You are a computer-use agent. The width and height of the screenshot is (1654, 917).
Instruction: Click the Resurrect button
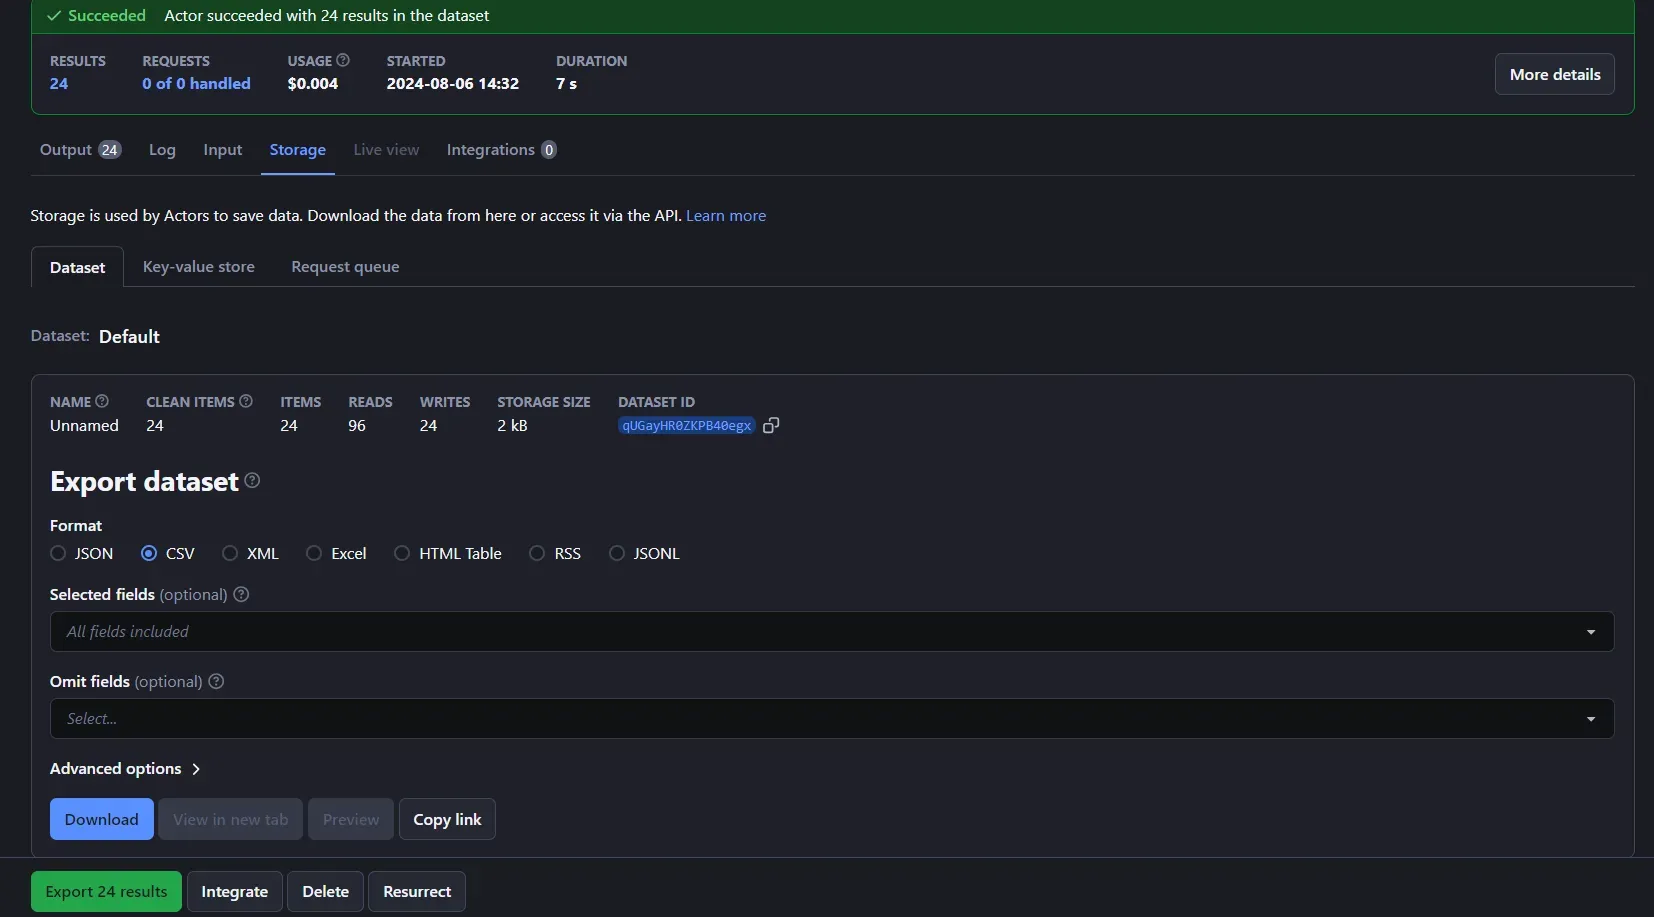click(417, 891)
